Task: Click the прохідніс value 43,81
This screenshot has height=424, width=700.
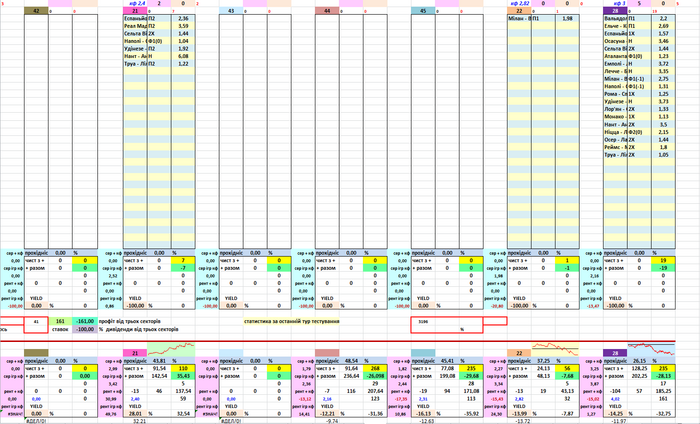Action: click(159, 361)
